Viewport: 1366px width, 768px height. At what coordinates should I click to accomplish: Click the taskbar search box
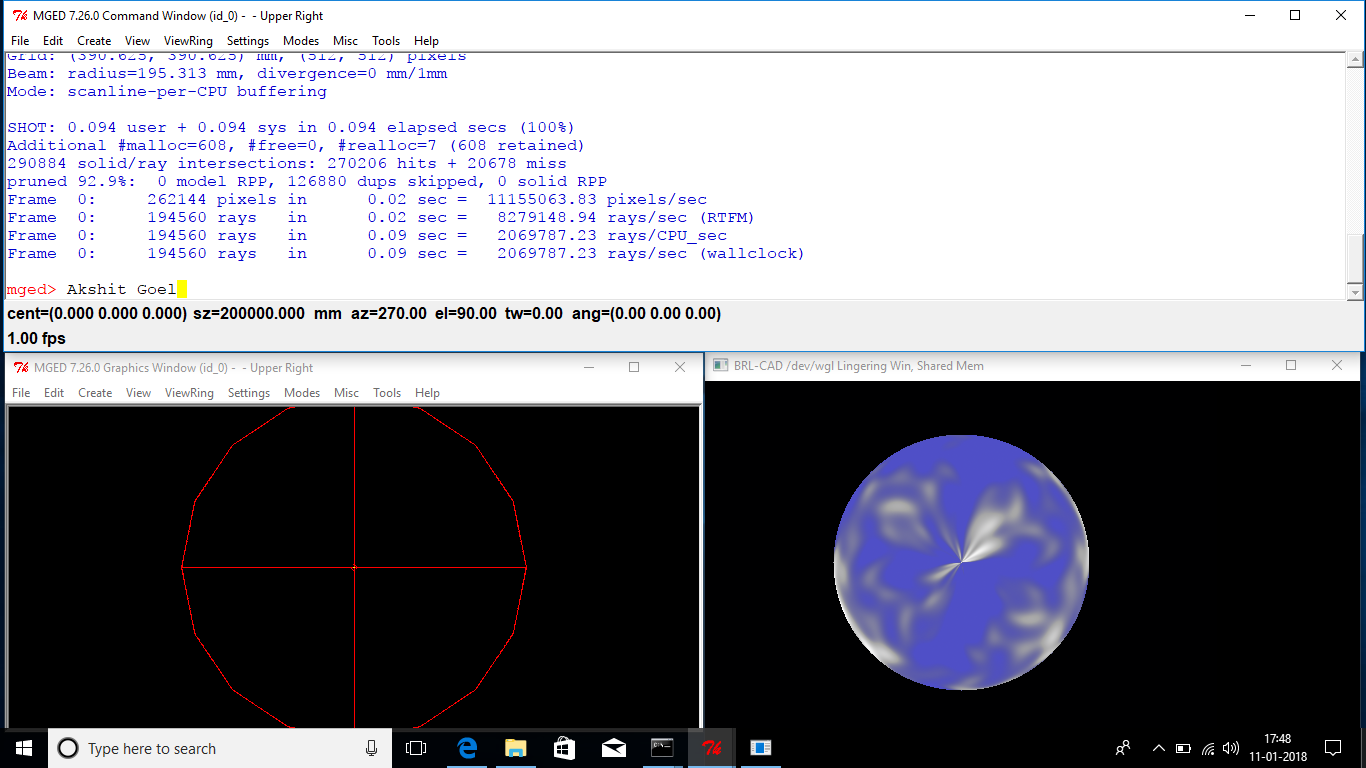(220, 748)
